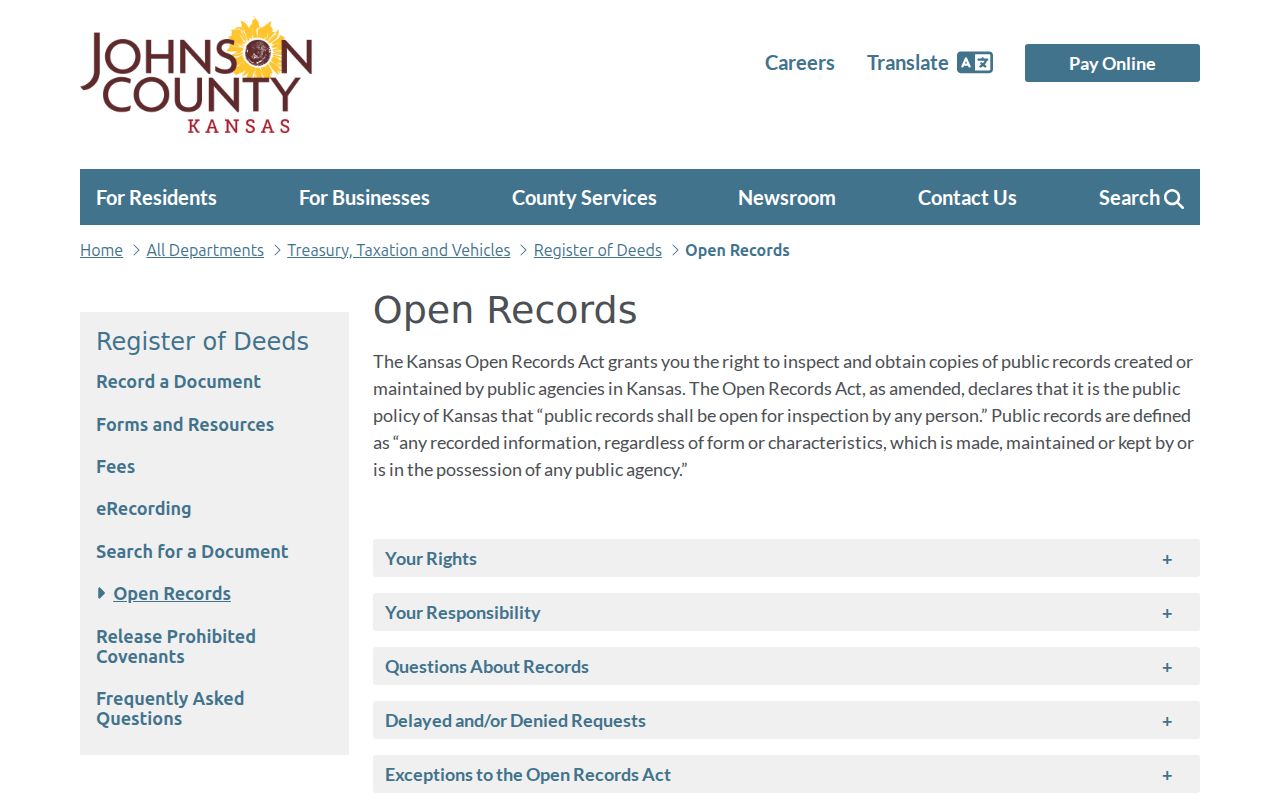Image resolution: width=1280 pixels, height=800 pixels.
Task: Open All Departments breadcrumb link
Action: click(205, 250)
